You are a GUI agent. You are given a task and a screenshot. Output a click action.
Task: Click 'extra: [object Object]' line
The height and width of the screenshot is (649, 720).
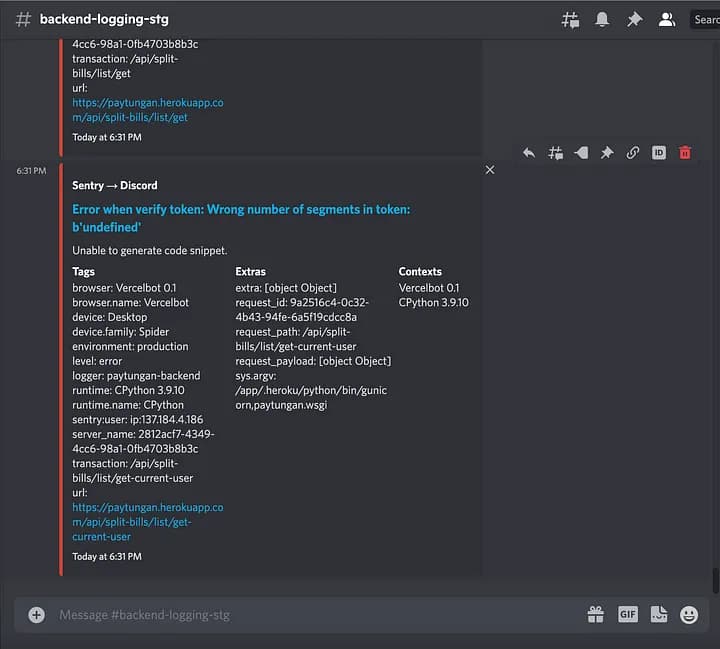click(x=286, y=288)
